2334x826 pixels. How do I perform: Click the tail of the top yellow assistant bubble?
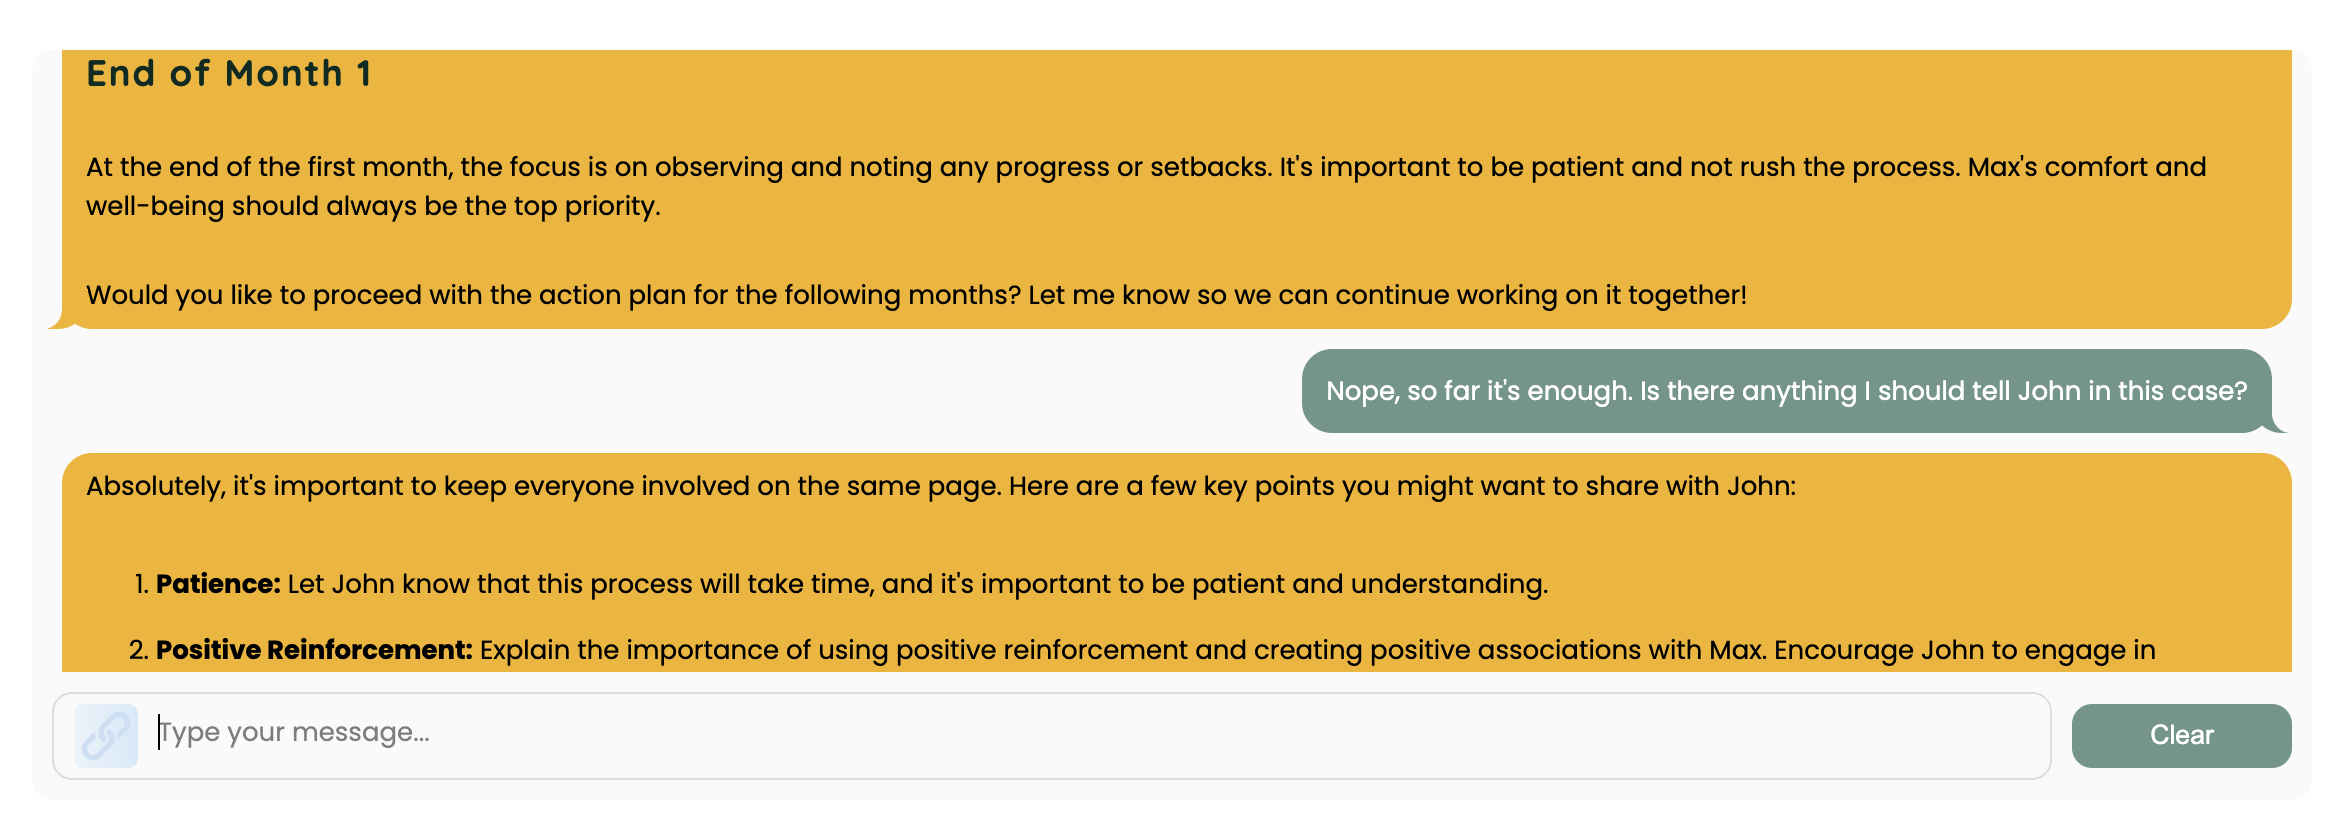pyautogui.click(x=62, y=320)
